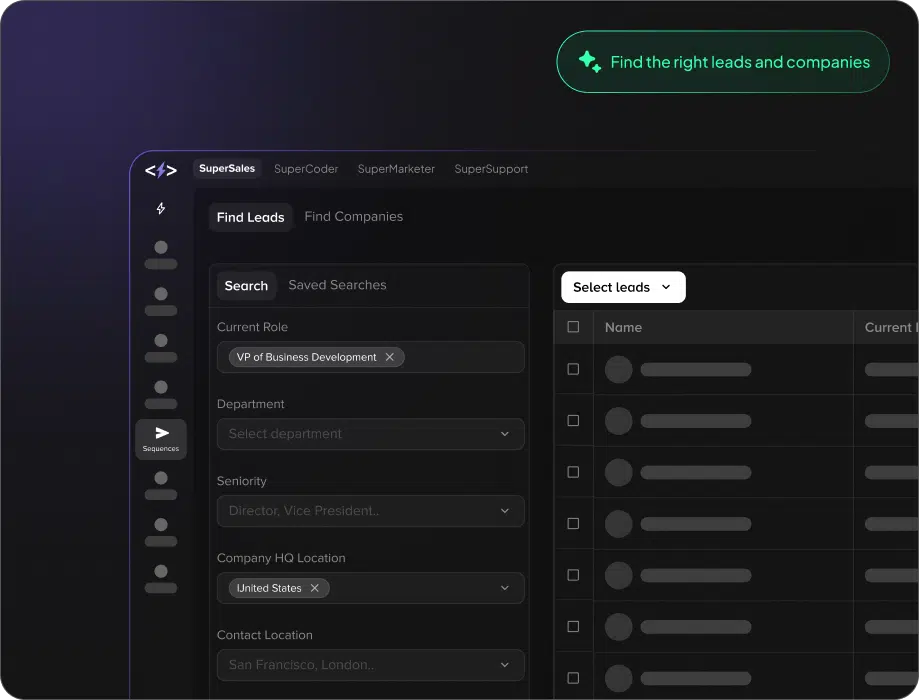
Task: Click the first lead's avatar circle
Action: (x=619, y=369)
